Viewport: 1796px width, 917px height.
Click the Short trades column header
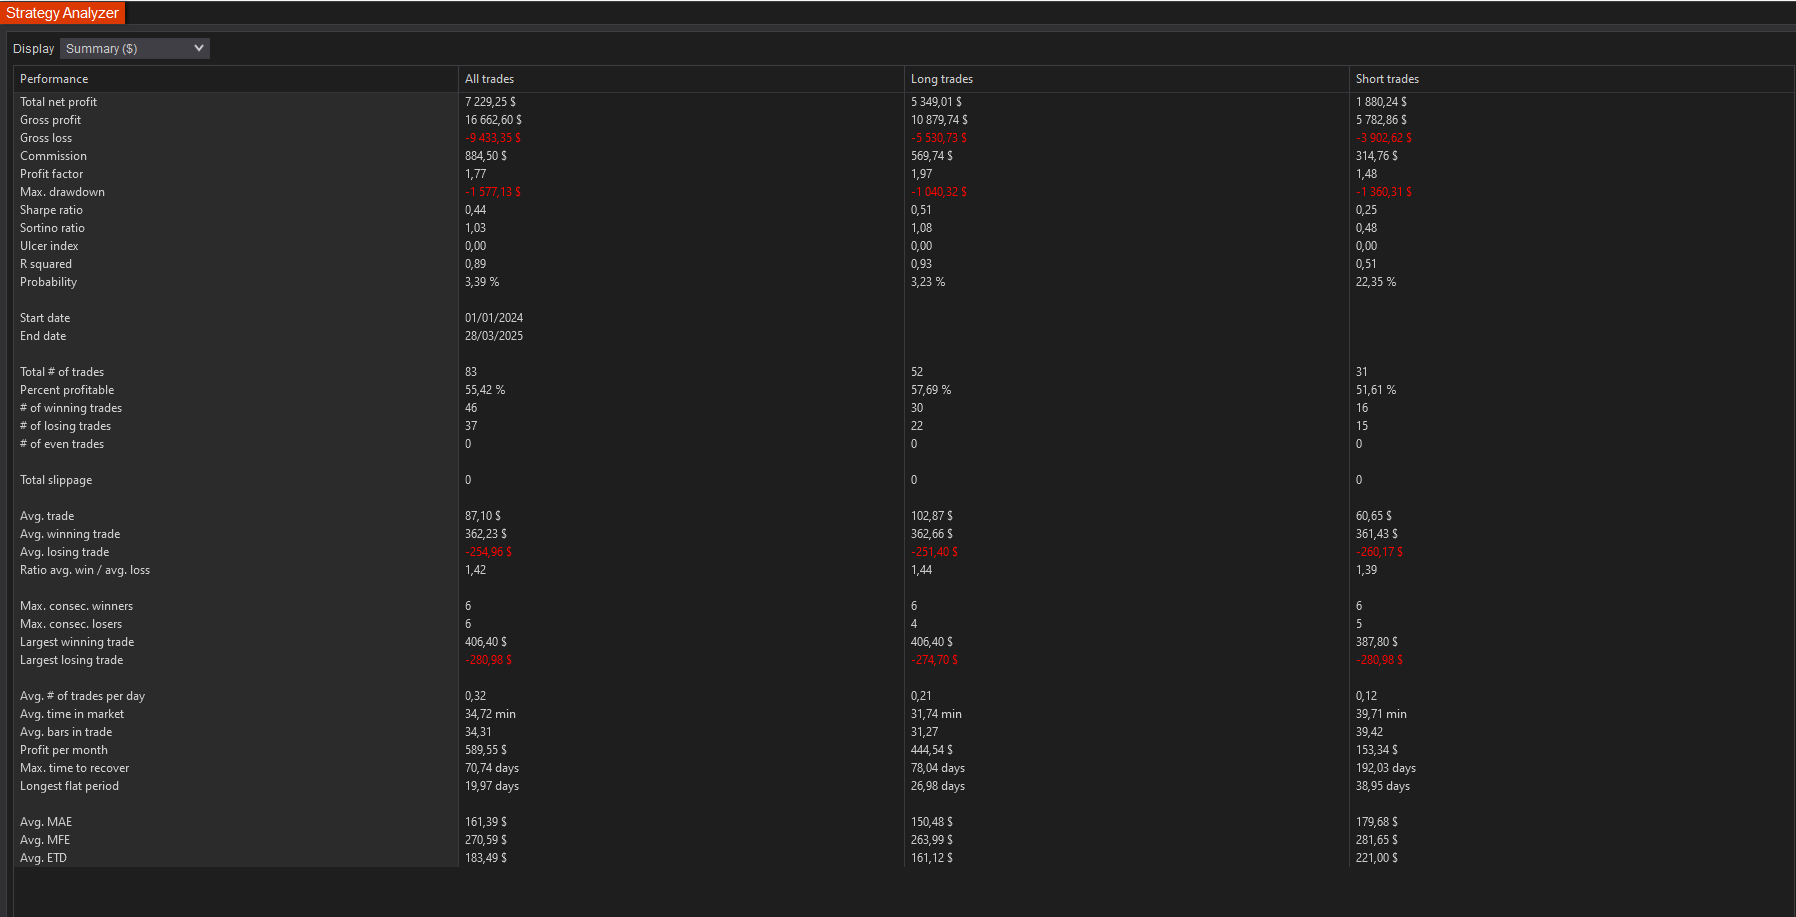1387,79
